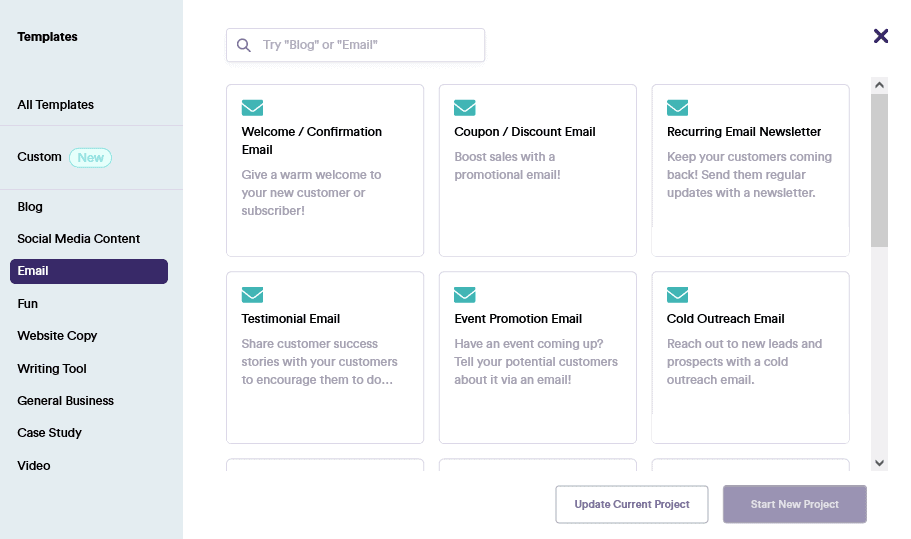Click the scrollbar up arrow

pyautogui.click(x=880, y=85)
